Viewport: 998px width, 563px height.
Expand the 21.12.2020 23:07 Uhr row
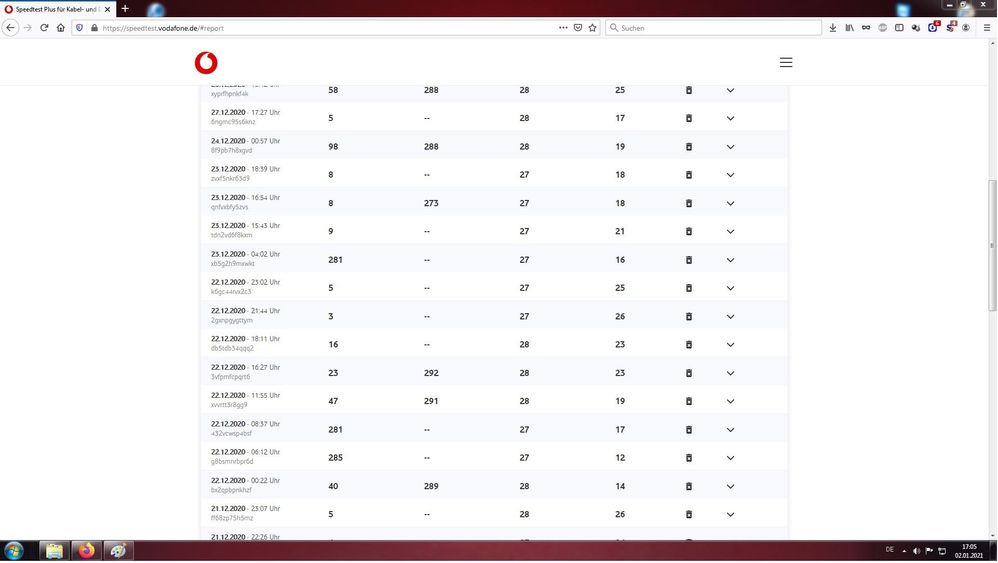(x=730, y=515)
